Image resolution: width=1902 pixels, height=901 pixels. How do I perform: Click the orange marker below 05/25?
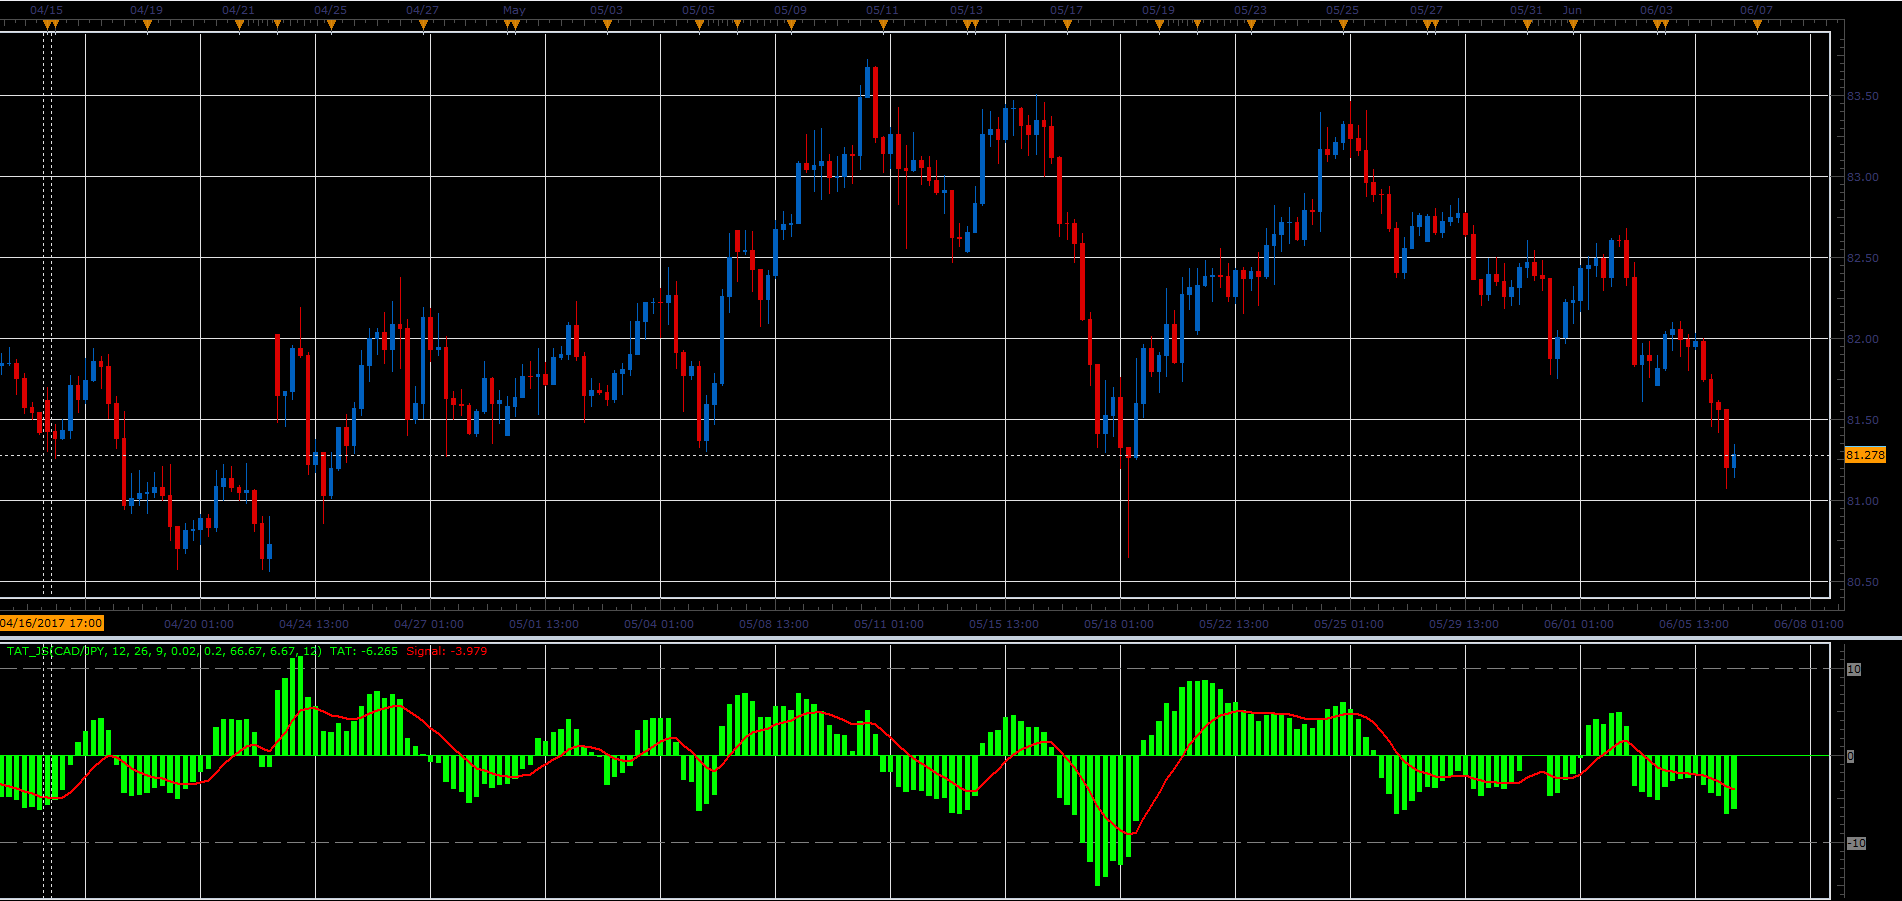click(1343, 25)
